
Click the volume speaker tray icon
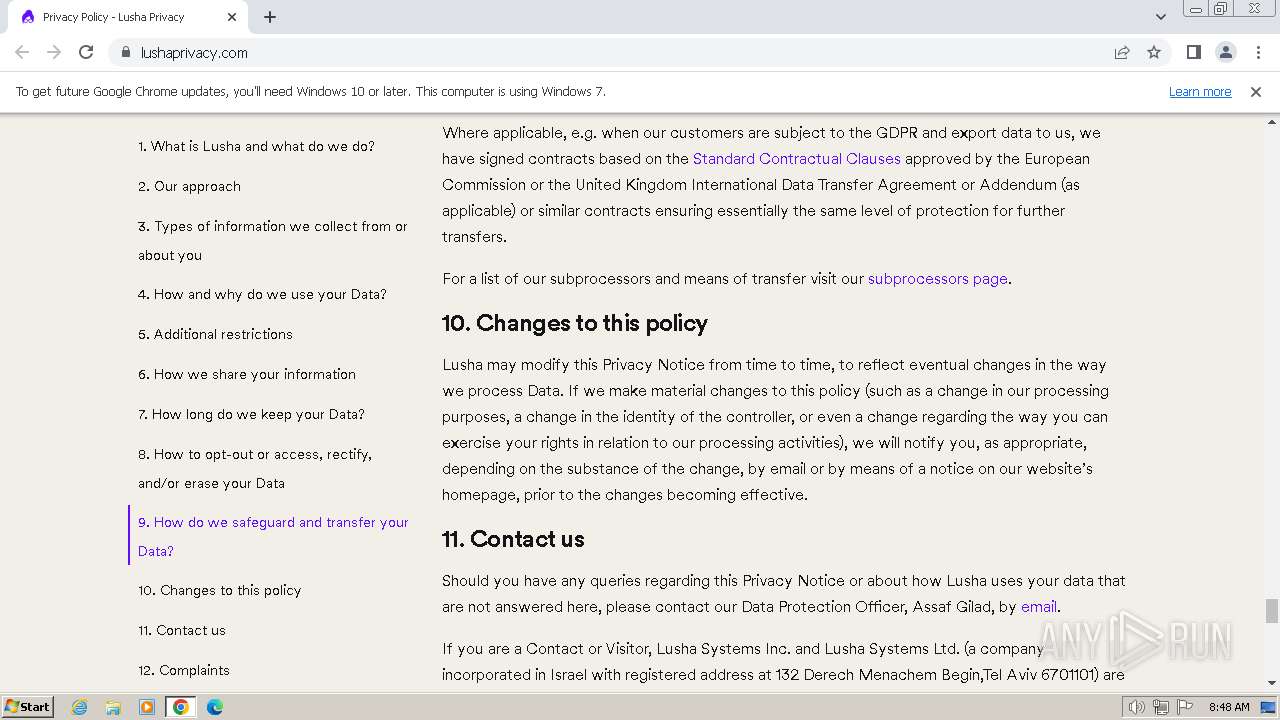coord(1136,707)
